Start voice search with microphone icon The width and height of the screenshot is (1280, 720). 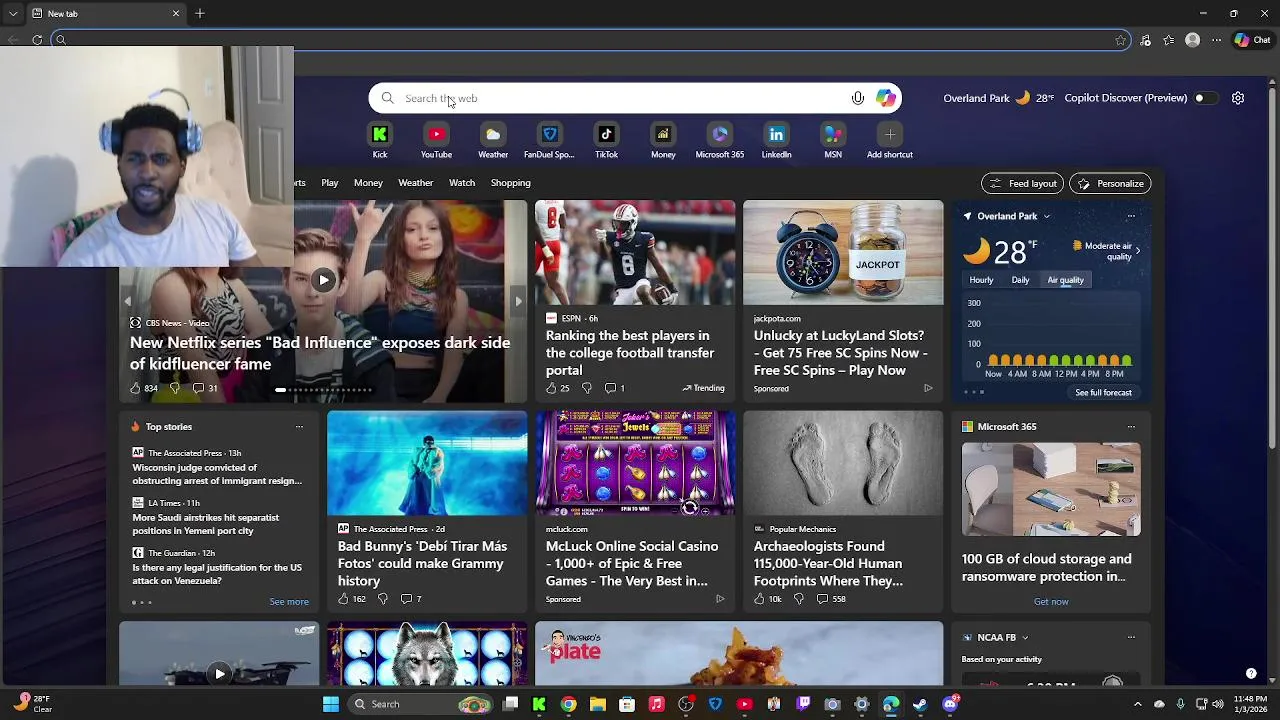coord(857,98)
